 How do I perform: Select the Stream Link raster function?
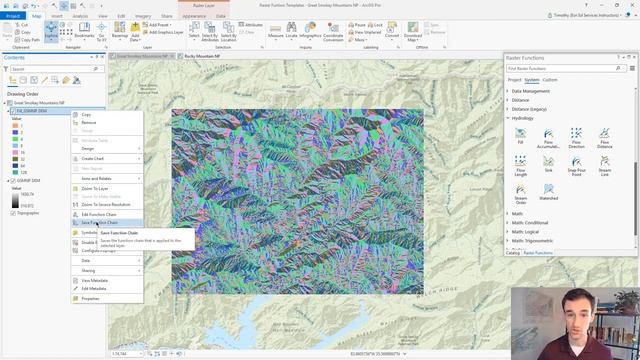[x=604, y=166]
